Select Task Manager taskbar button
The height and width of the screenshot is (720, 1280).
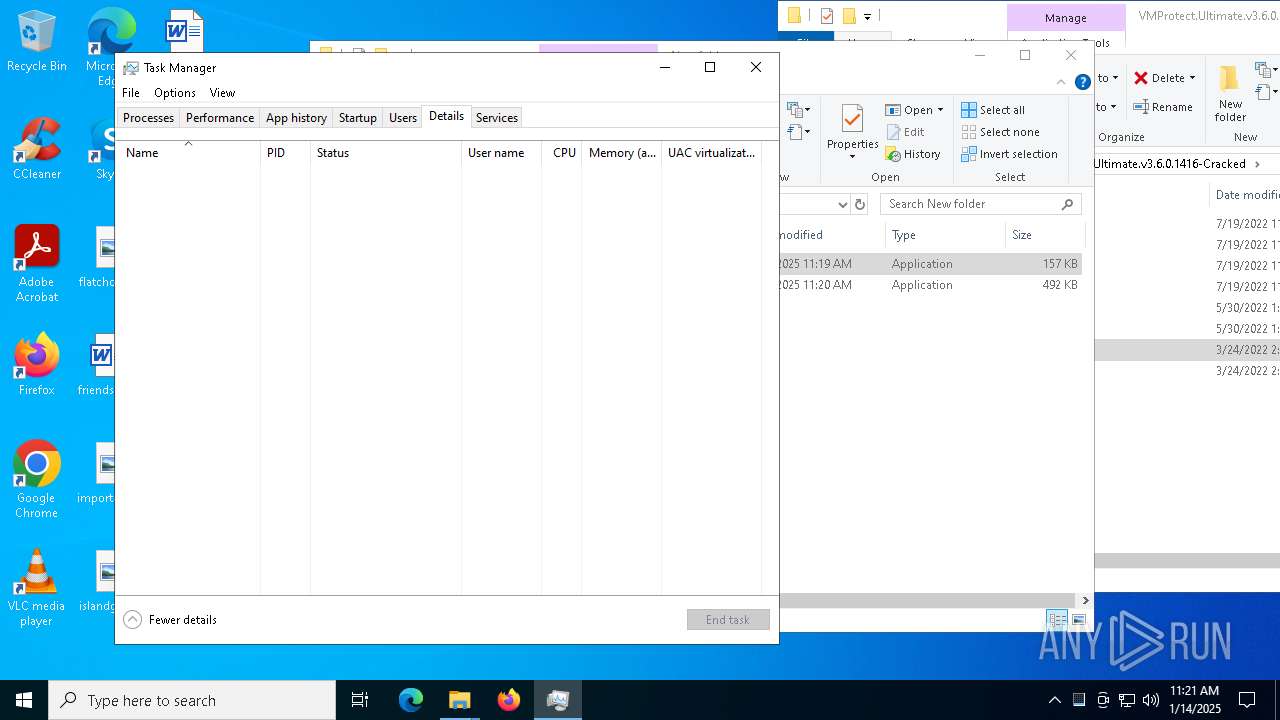point(558,700)
